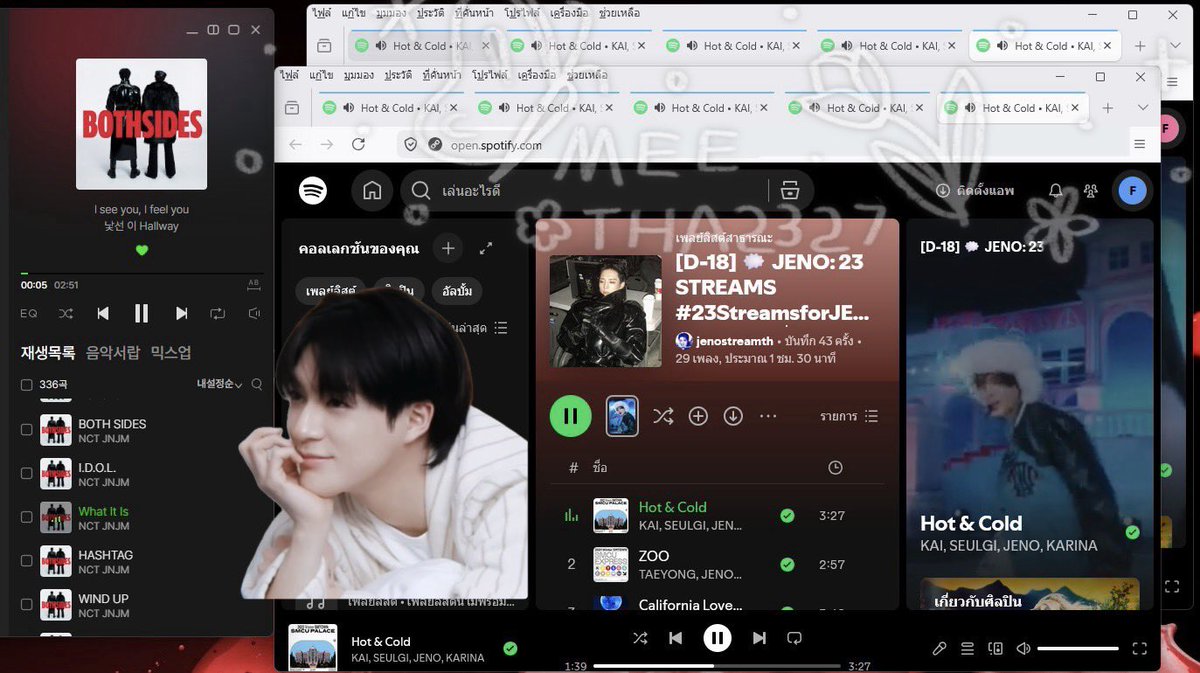The image size is (1200, 673).
Task: Check the WIND UP song checkbox
Action: [27, 605]
